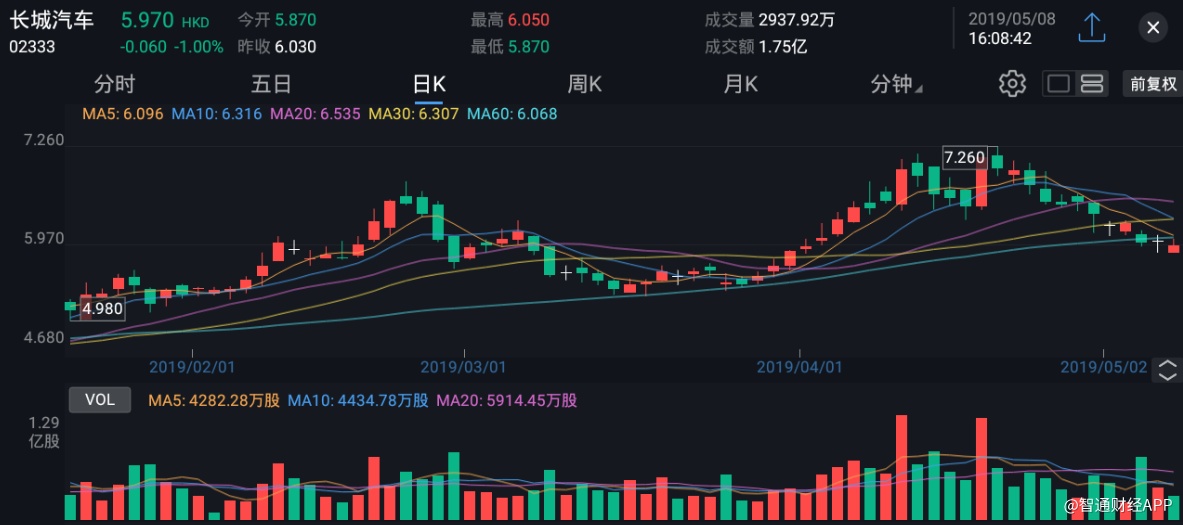Select the 日K tab
1183x525 pixels.
(x=429, y=84)
